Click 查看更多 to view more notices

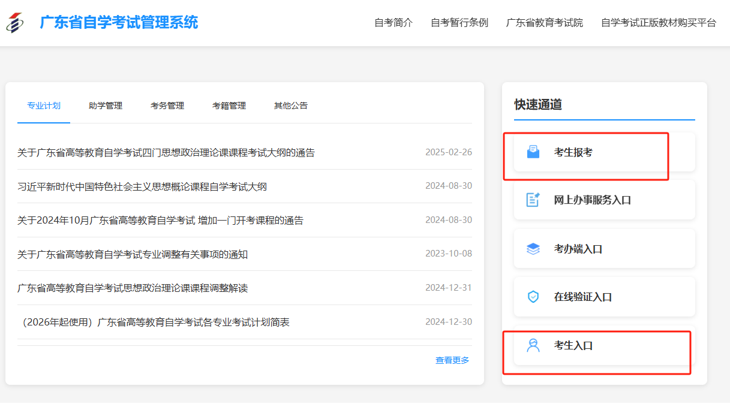(x=452, y=360)
